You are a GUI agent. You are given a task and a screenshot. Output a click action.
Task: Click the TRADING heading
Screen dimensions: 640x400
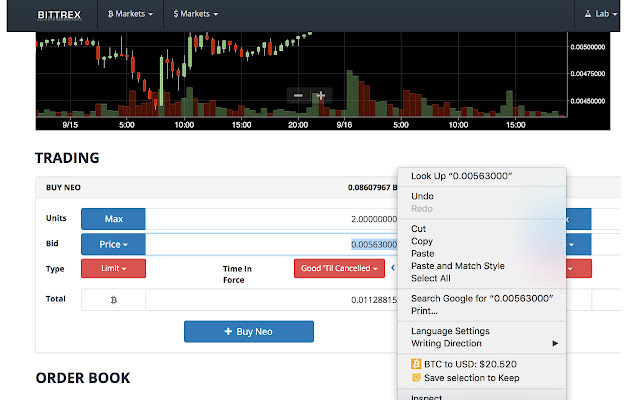click(67, 158)
